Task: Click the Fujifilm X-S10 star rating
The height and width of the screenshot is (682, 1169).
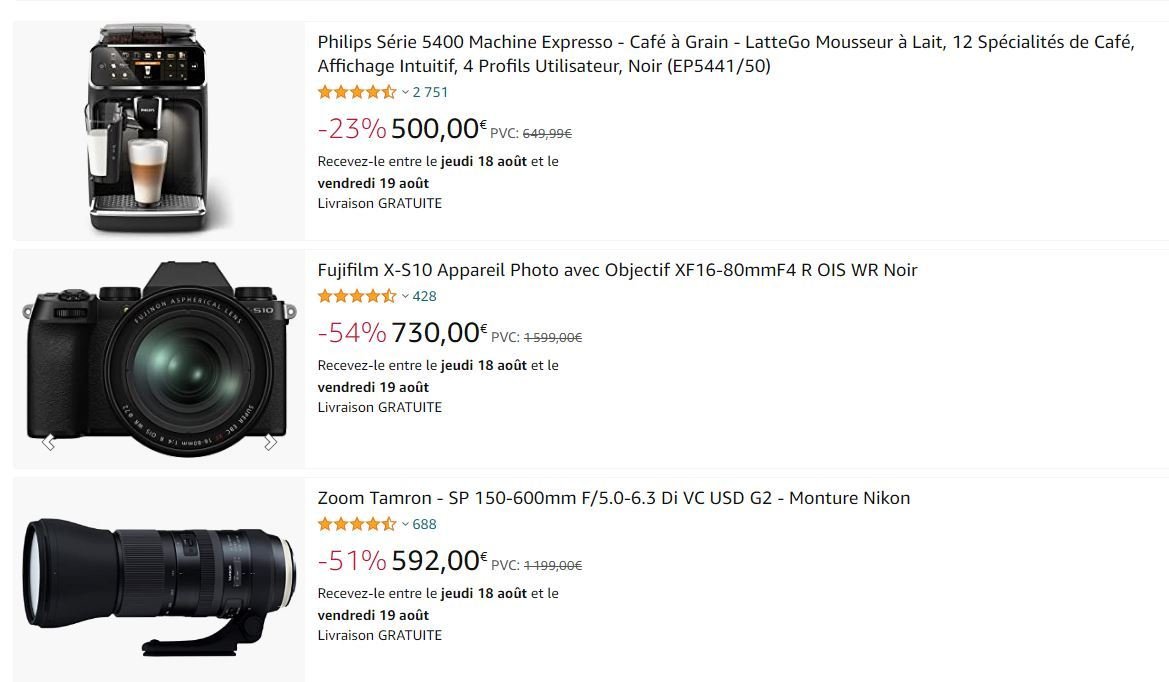Action: coord(357,296)
